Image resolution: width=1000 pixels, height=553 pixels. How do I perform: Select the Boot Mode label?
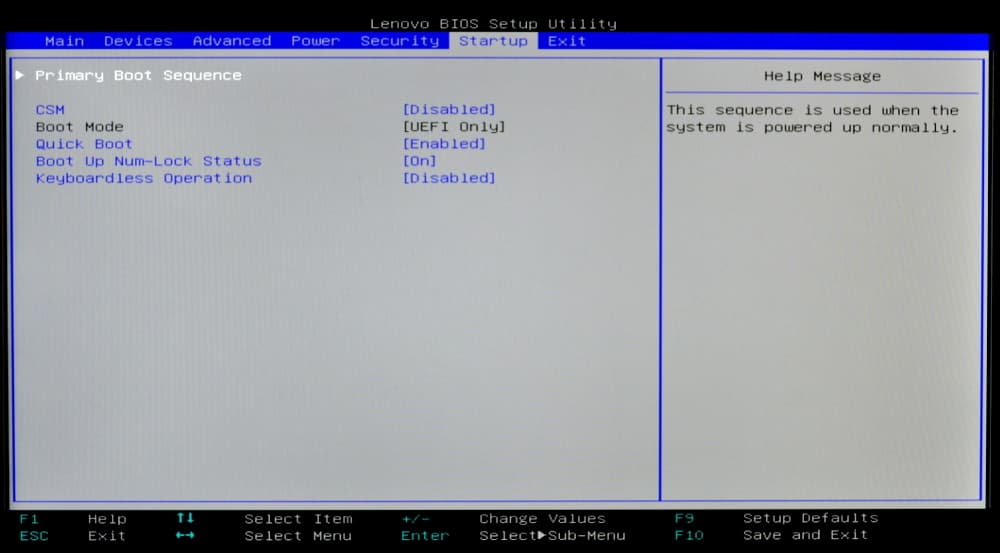click(x=80, y=127)
